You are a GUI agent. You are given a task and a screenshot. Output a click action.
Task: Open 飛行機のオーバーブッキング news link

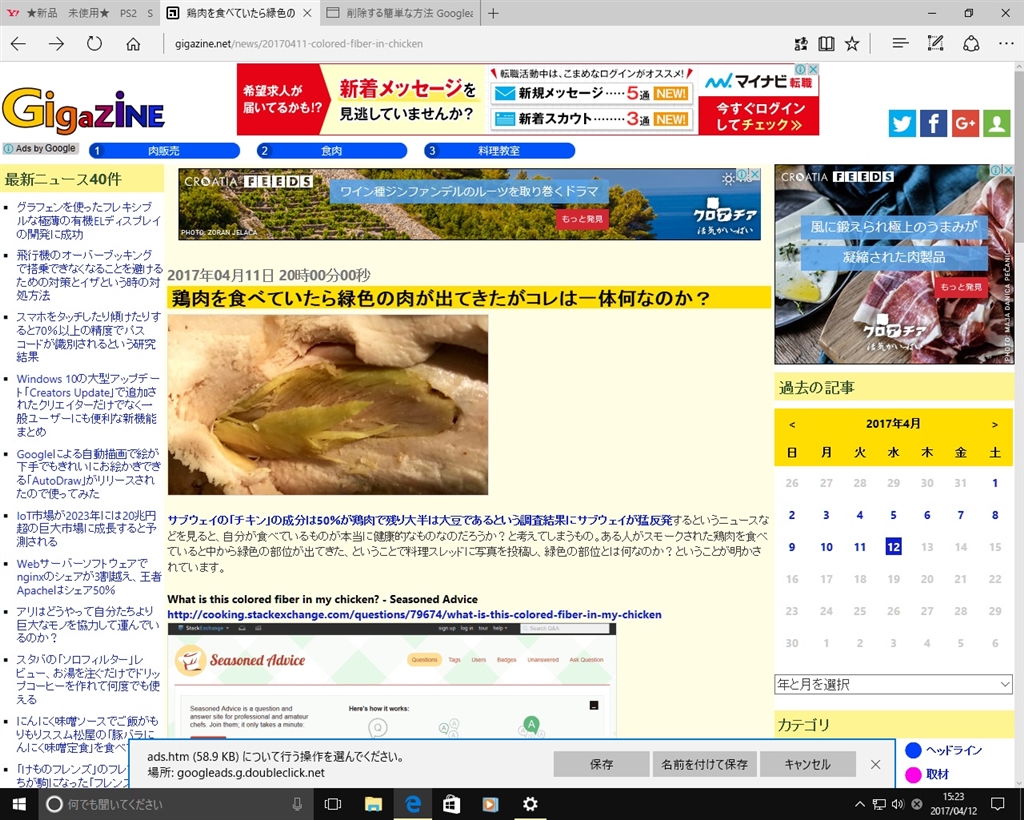point(89,275)
